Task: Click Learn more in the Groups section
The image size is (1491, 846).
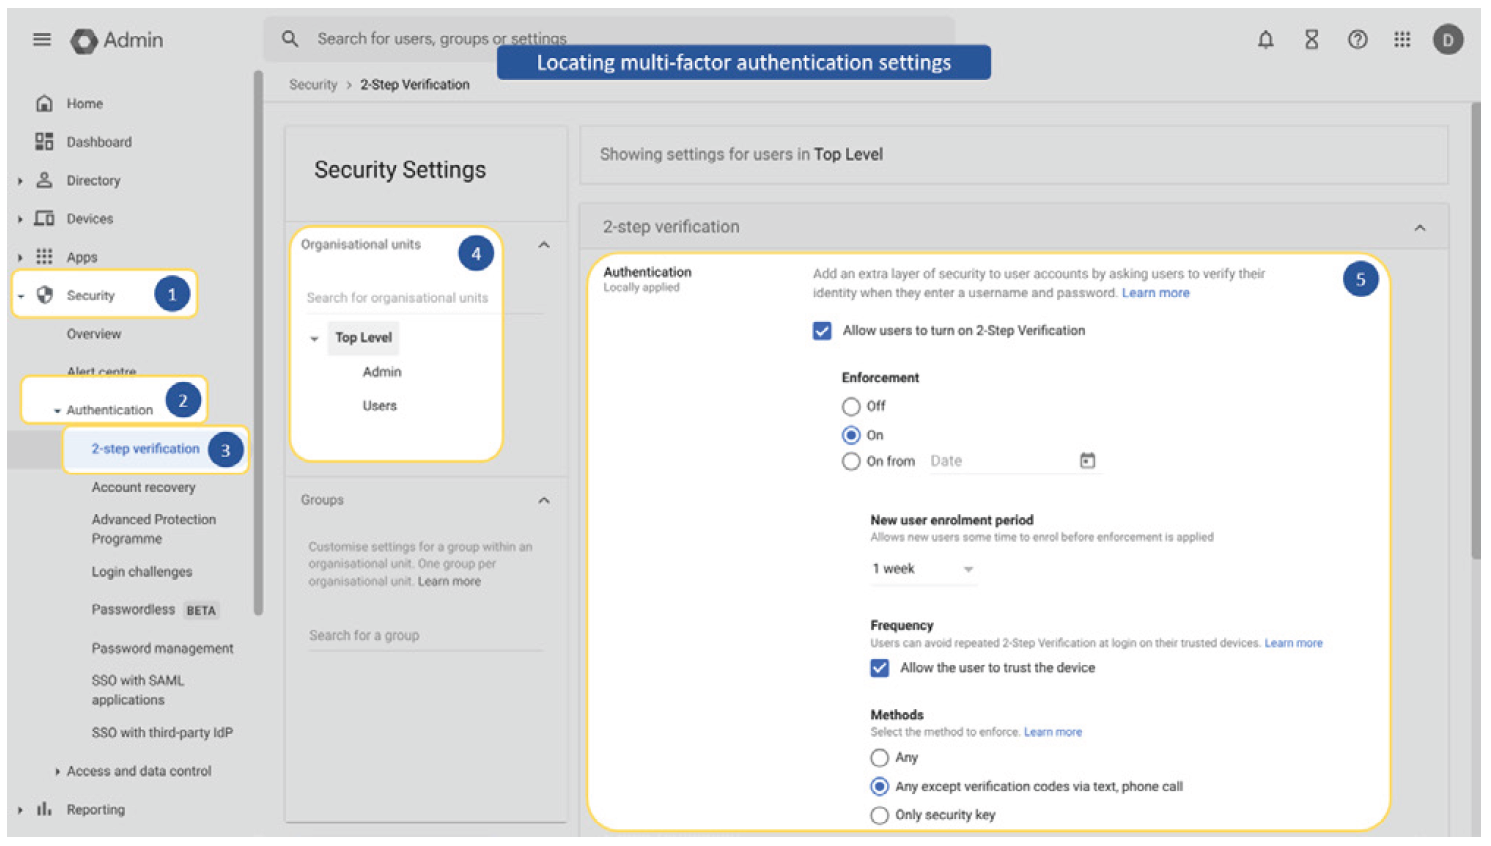Action: pyautogui.click(x=449, y=581)
